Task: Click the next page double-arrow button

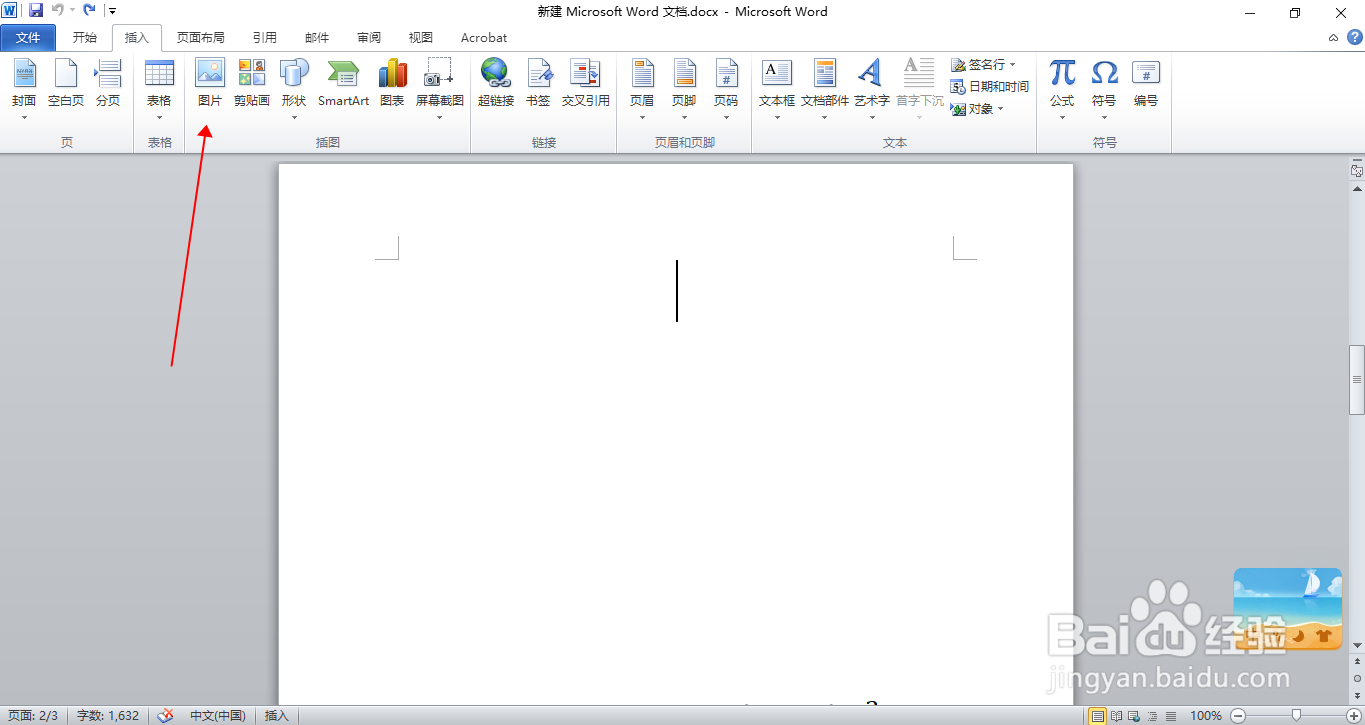Action: (1357, 694)
